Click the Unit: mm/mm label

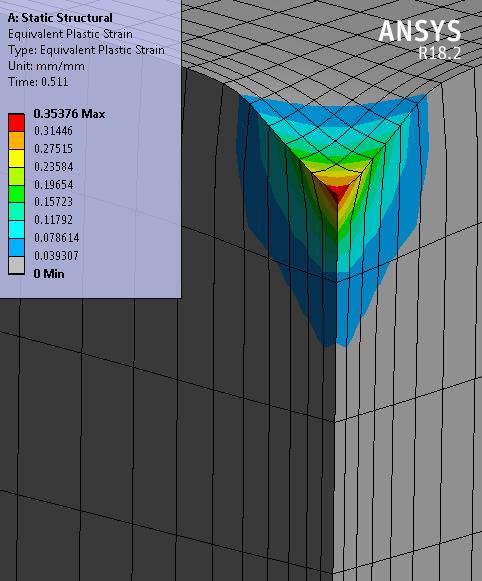point(46,66)
